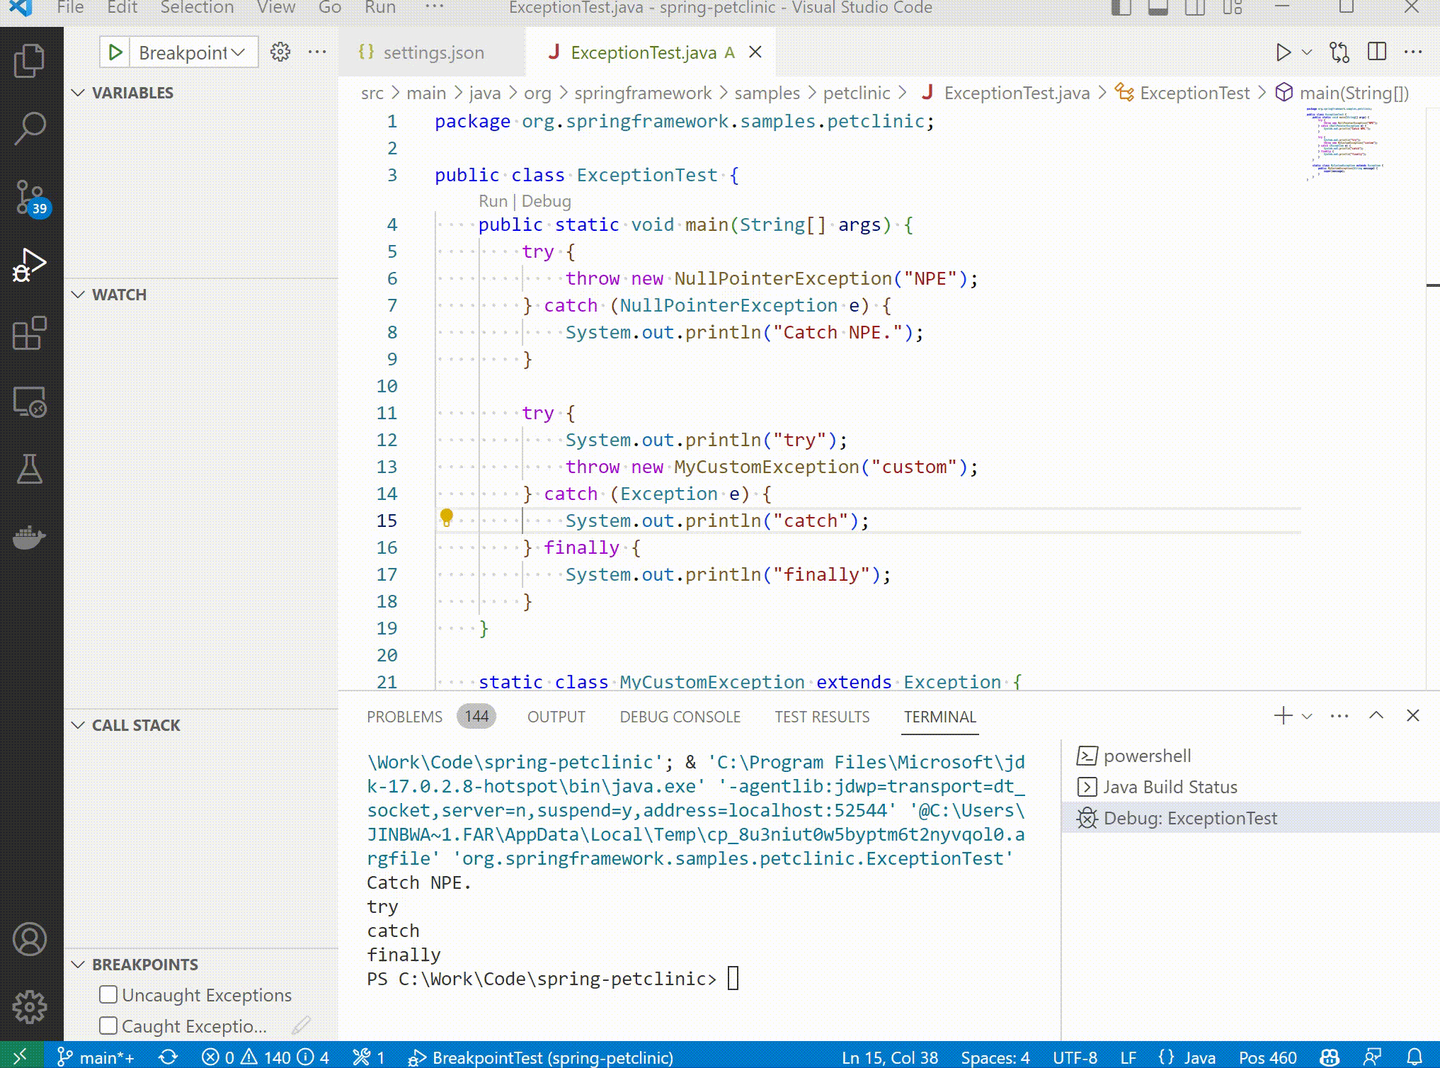Expand the Call Stack section
This screenshot has width=1440, height=1068.
[78, 725]
